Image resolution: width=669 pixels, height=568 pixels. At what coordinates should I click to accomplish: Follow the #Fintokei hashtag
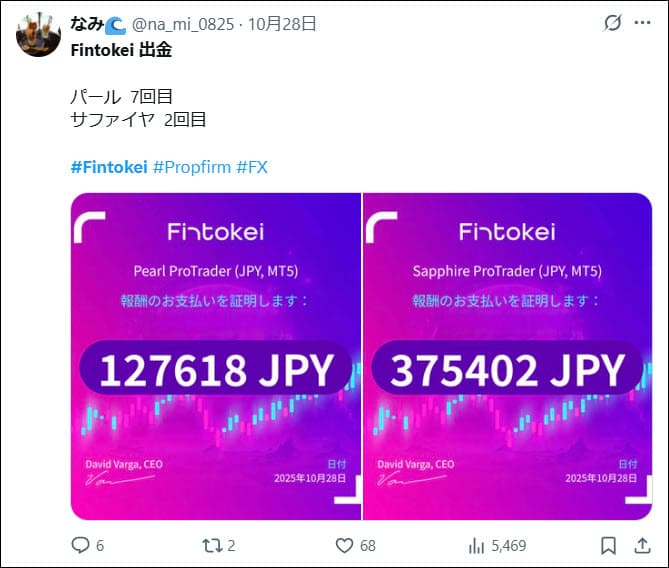(109, 167)
